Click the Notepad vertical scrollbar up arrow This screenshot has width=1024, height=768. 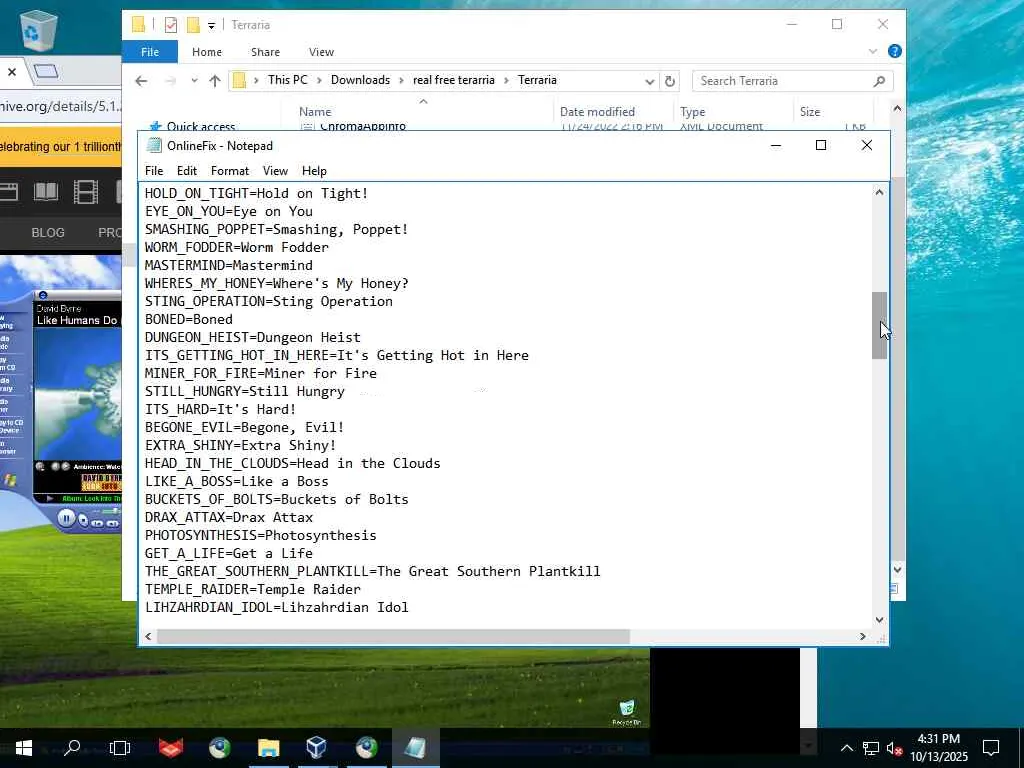[879, 192]
